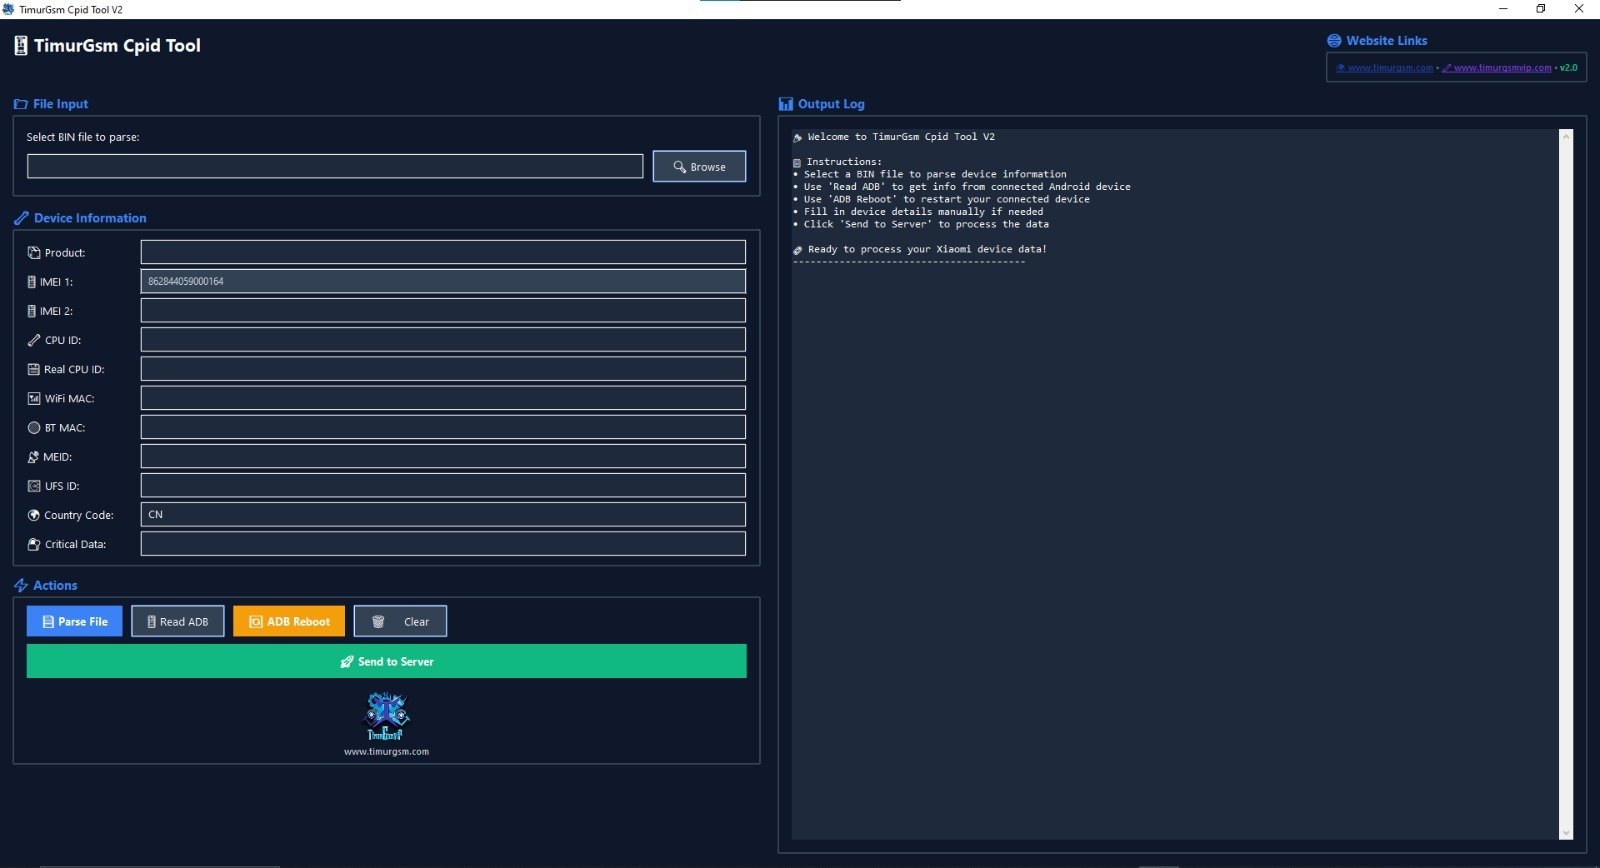Click the CPU ID input field

pos(443,339)
